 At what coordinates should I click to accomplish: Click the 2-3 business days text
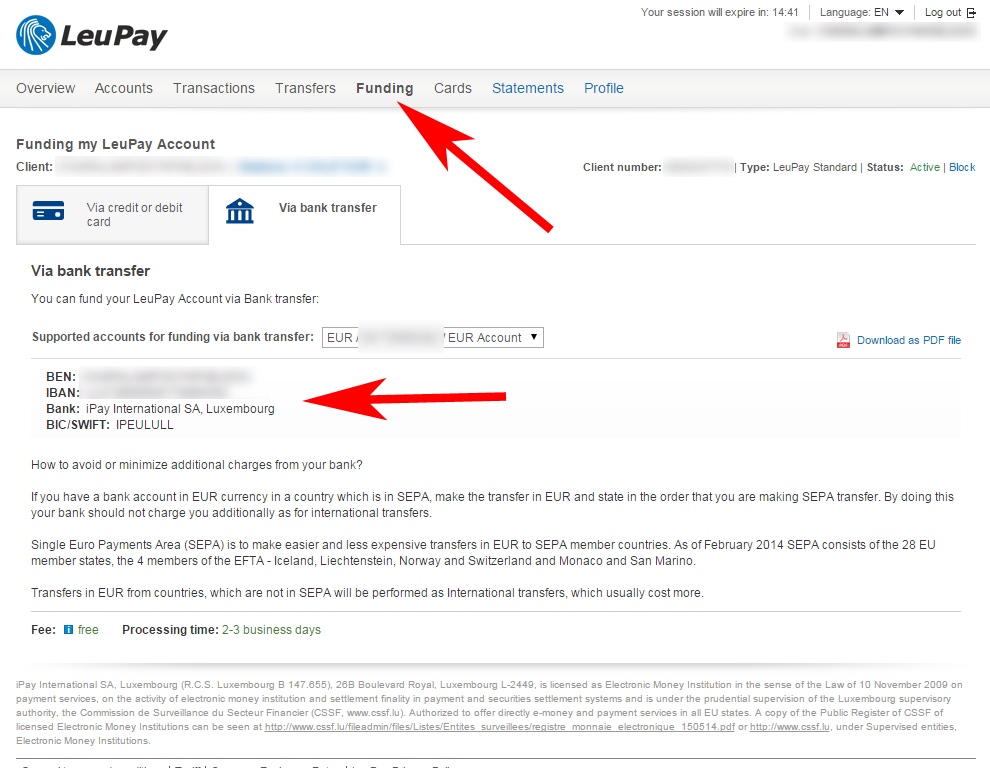click(x=271, y=630)
